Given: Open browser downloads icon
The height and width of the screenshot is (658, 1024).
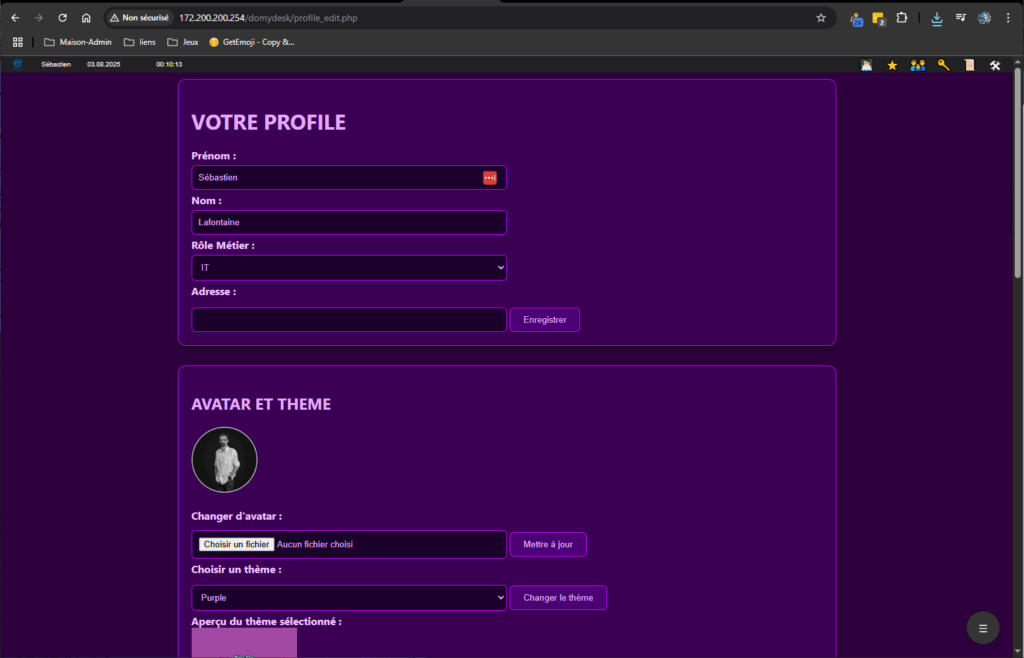Looking at the screenshot, I should pos(936,18).
